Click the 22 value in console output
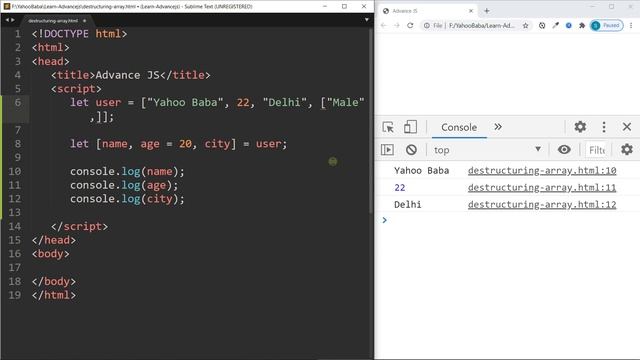Screen dimensions: 640x360 [x=400, y=188]
